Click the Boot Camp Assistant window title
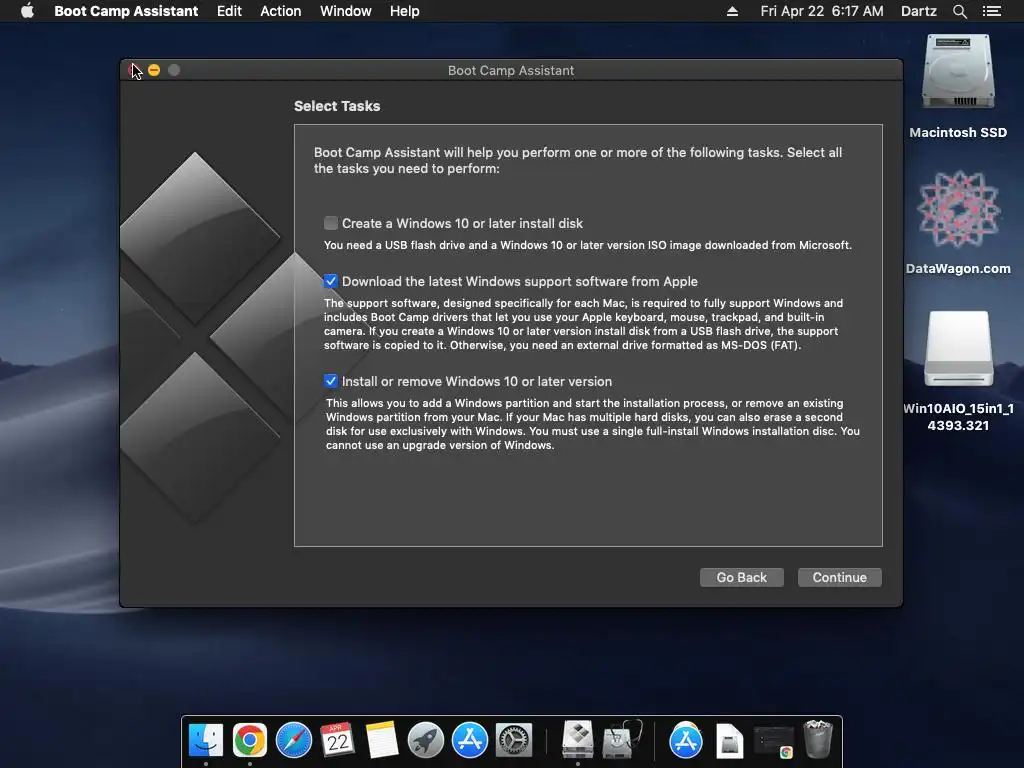 511,71
